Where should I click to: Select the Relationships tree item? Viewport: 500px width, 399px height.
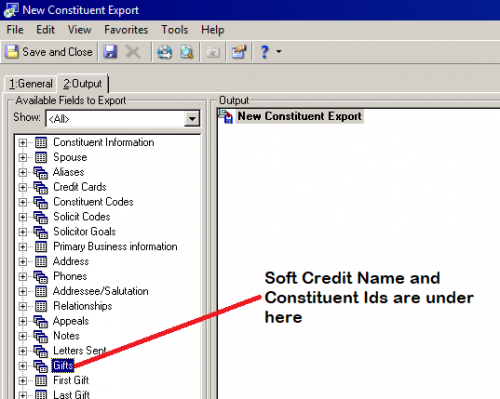point(83,306)
